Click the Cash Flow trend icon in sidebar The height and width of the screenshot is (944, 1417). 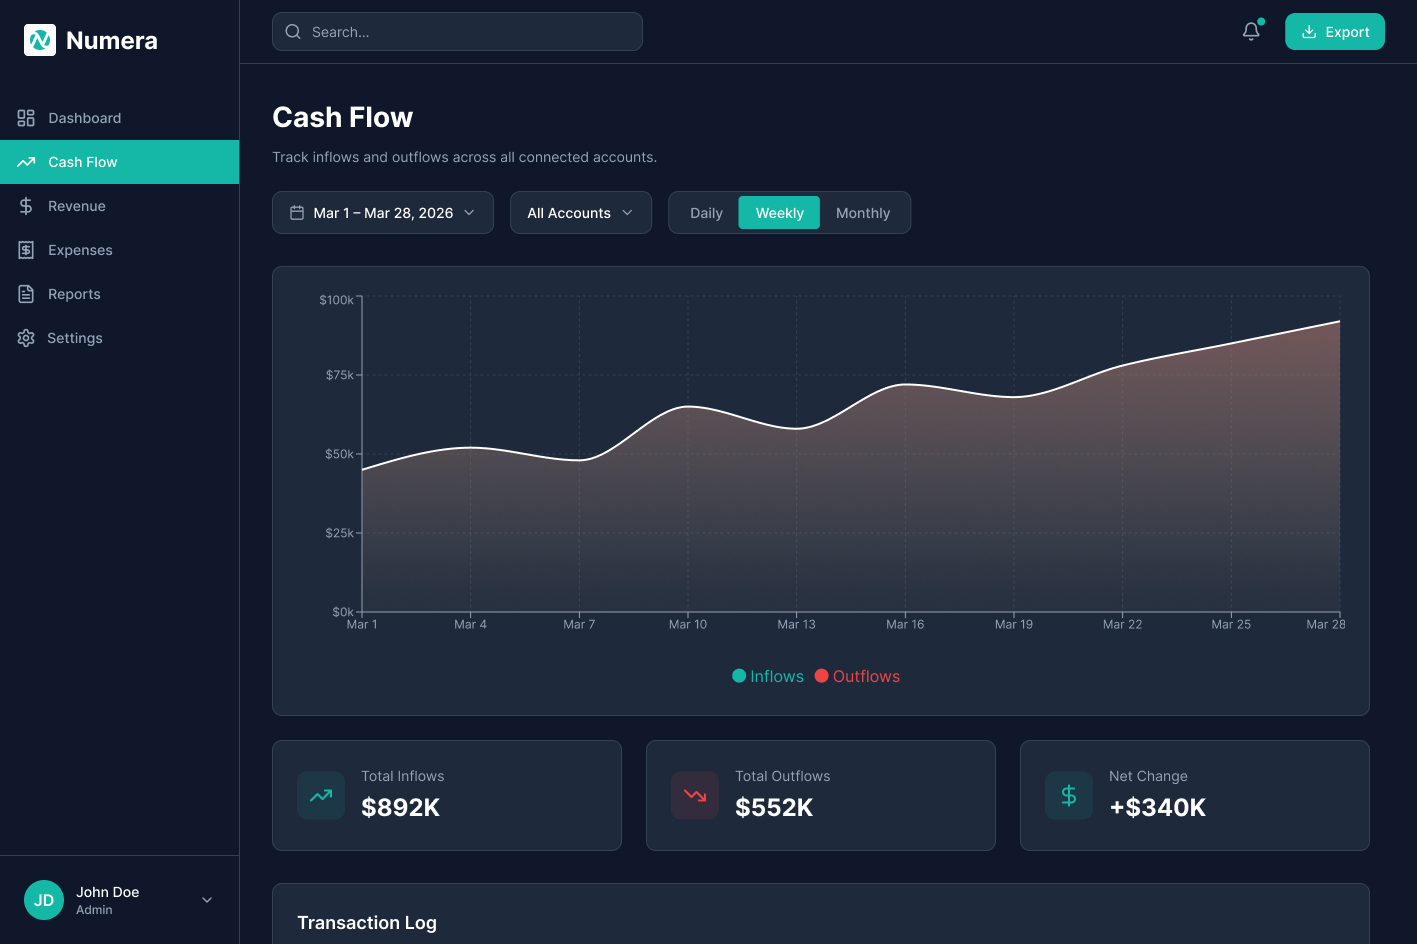pyautogui.click(x=26, y=162)
